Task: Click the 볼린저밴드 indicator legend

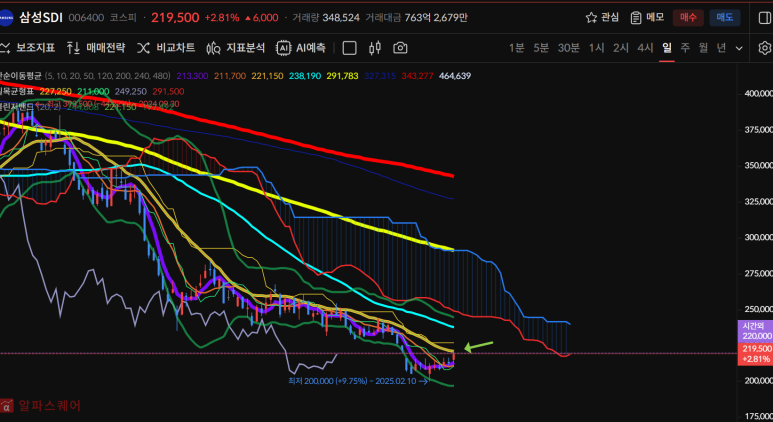Action: tap(17, 106)
